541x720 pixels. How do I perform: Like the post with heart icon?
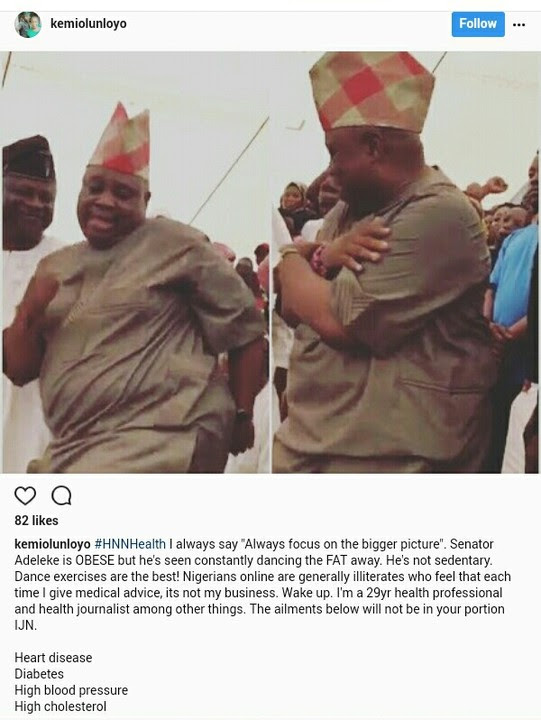(x=25, y=496)
